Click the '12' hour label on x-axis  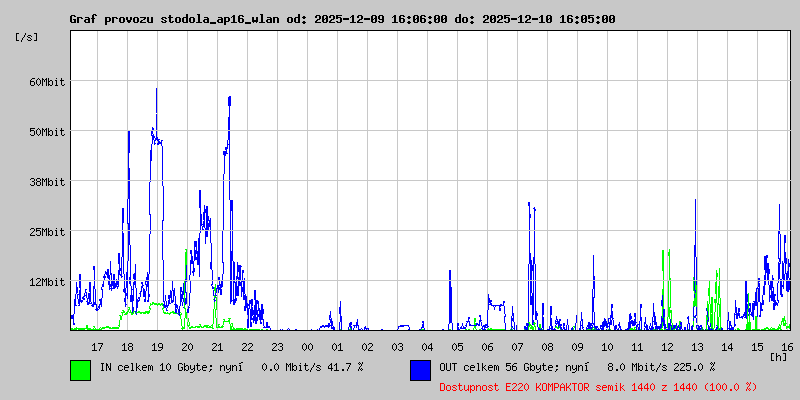tap(667, 347)
